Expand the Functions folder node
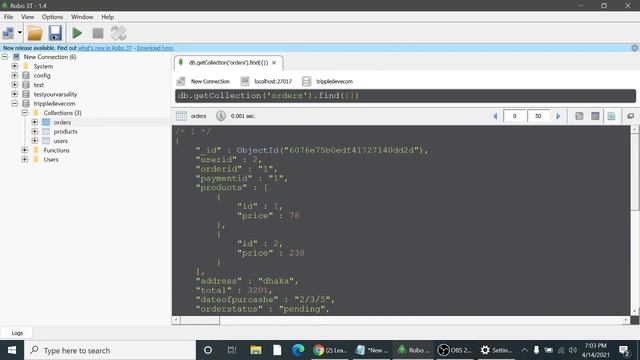The height and width of the screenshot is (360, 640). tap(25, 150)
